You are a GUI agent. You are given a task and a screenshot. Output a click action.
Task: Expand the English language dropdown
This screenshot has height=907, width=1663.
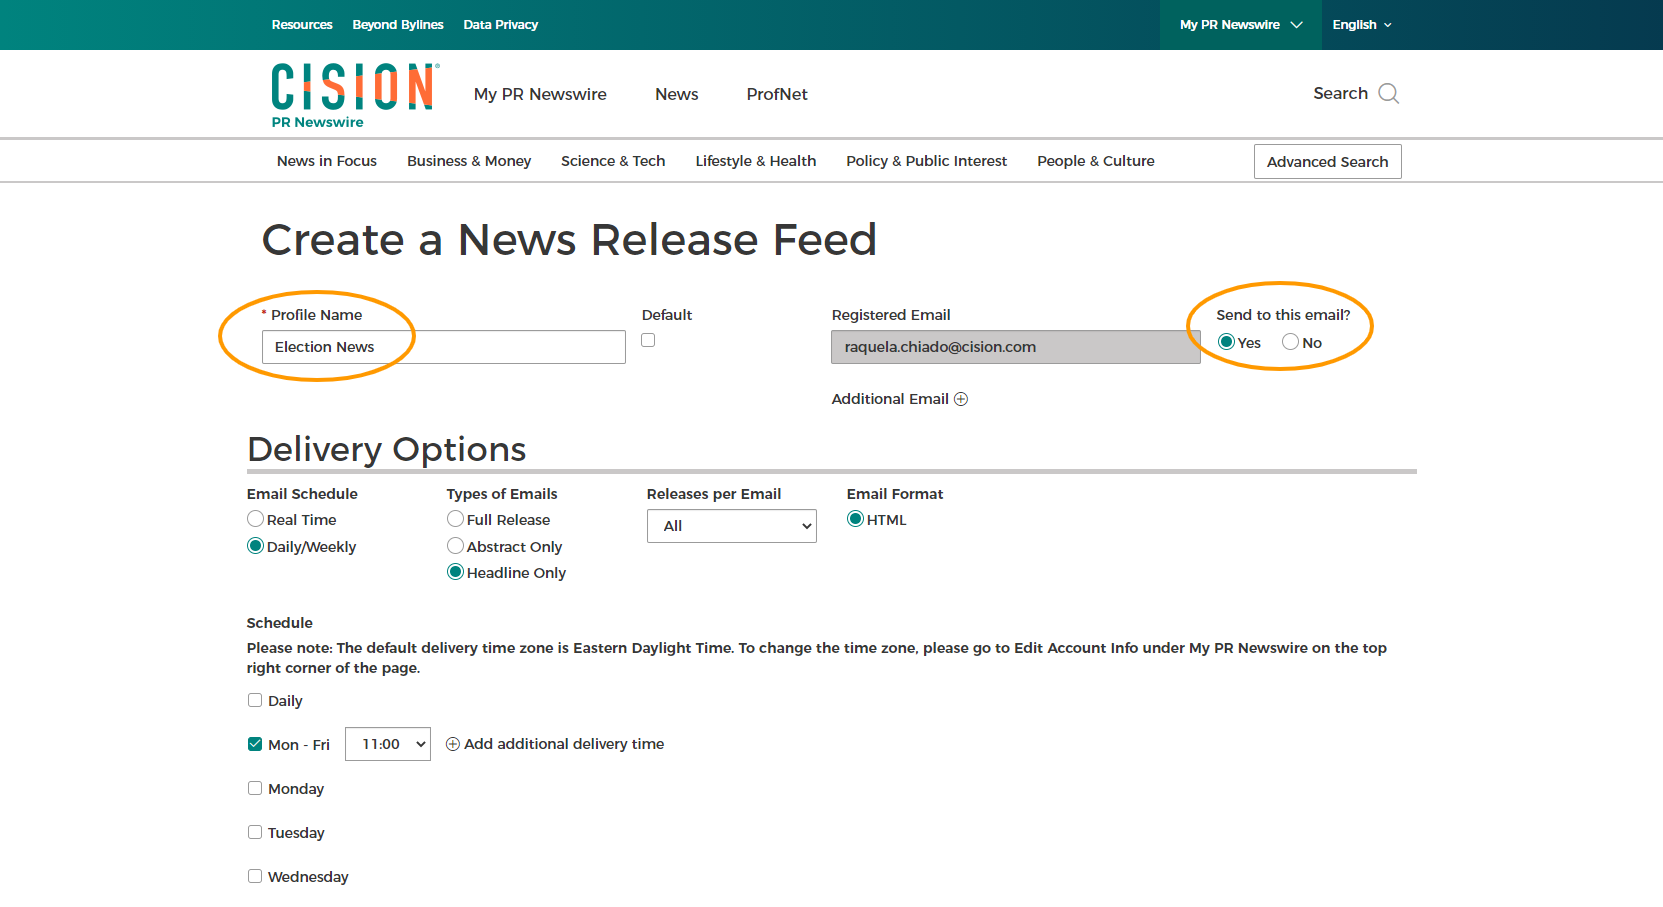click(x=1362, y=24)
